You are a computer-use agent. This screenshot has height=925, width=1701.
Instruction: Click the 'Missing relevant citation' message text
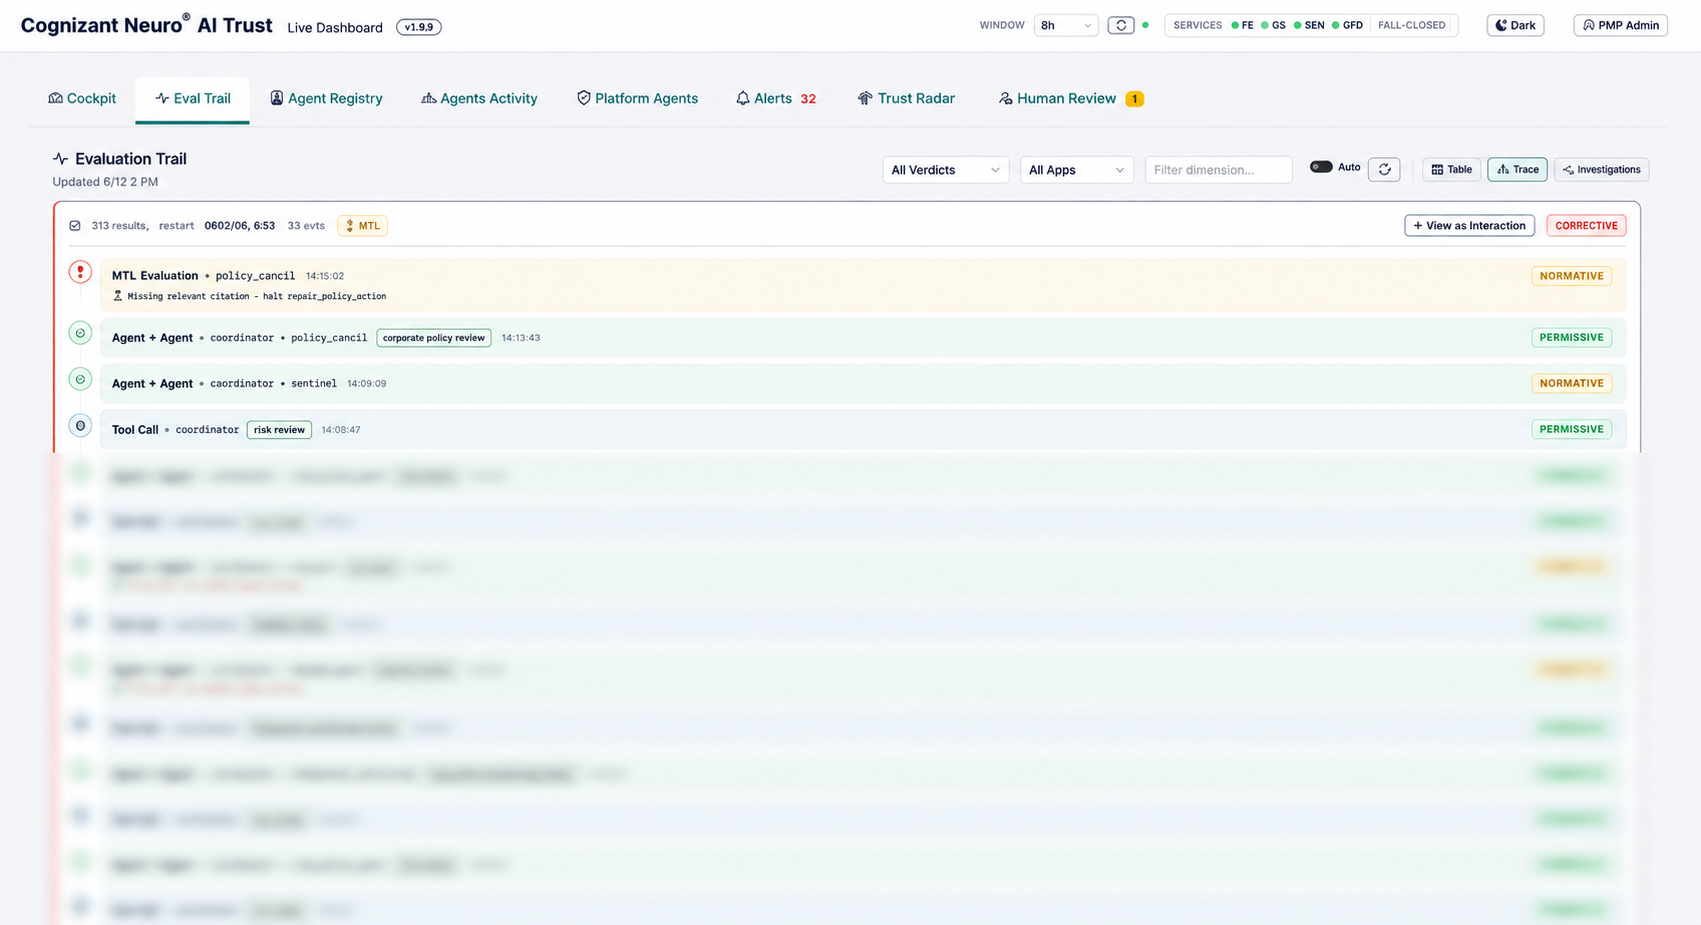coord(188,296)
